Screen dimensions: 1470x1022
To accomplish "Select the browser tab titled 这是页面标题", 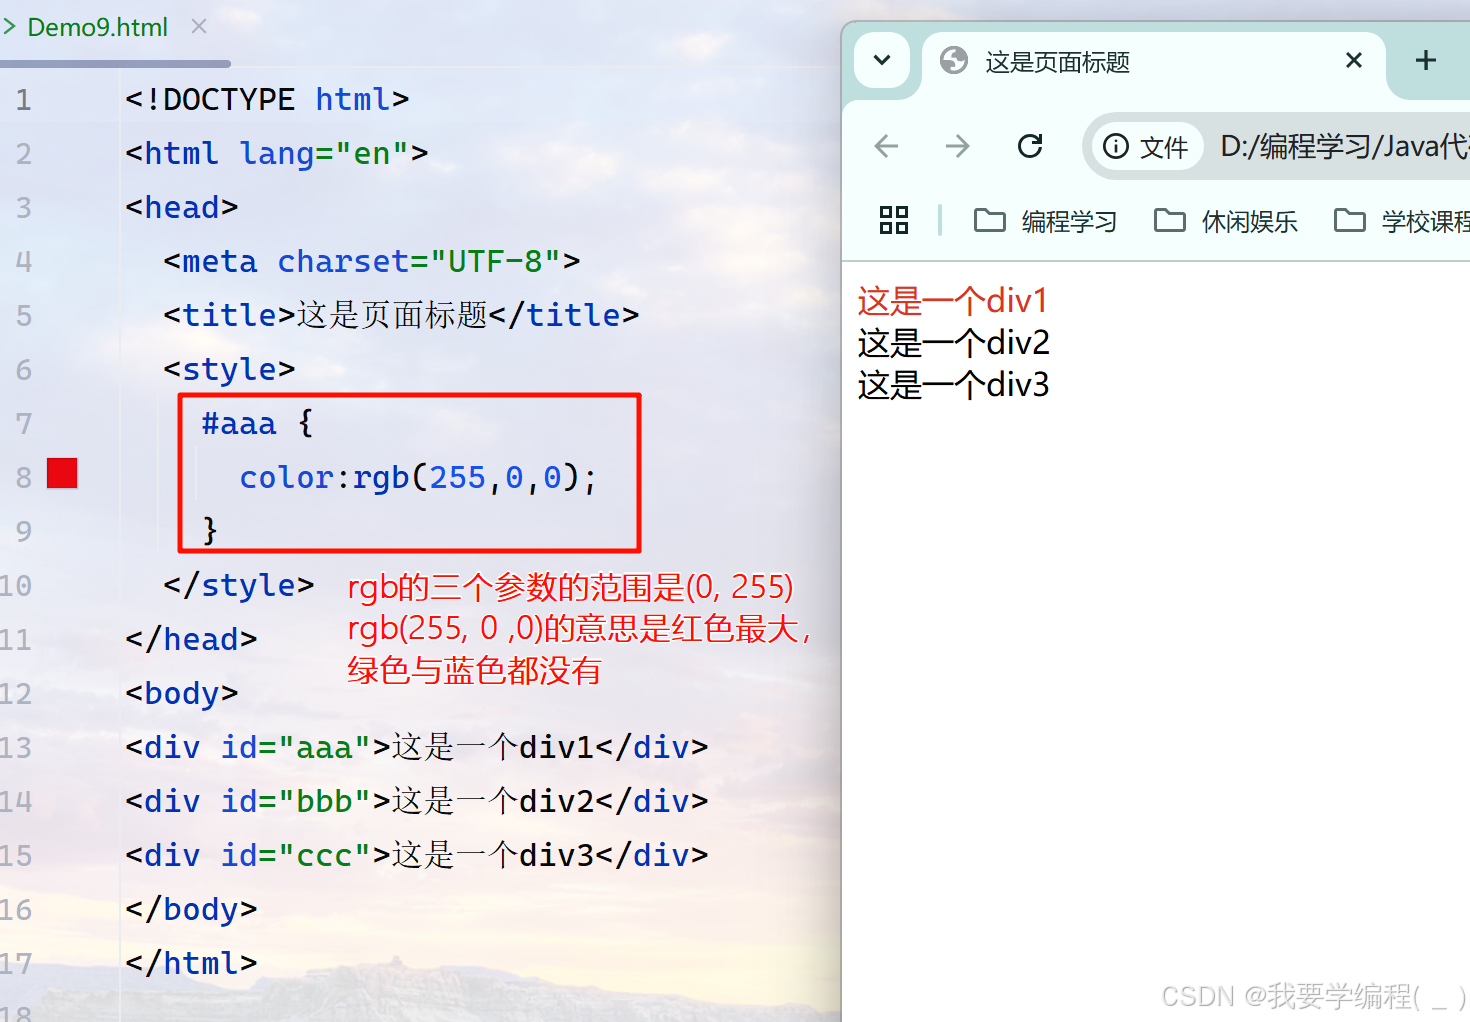I will pos(1154,62).
